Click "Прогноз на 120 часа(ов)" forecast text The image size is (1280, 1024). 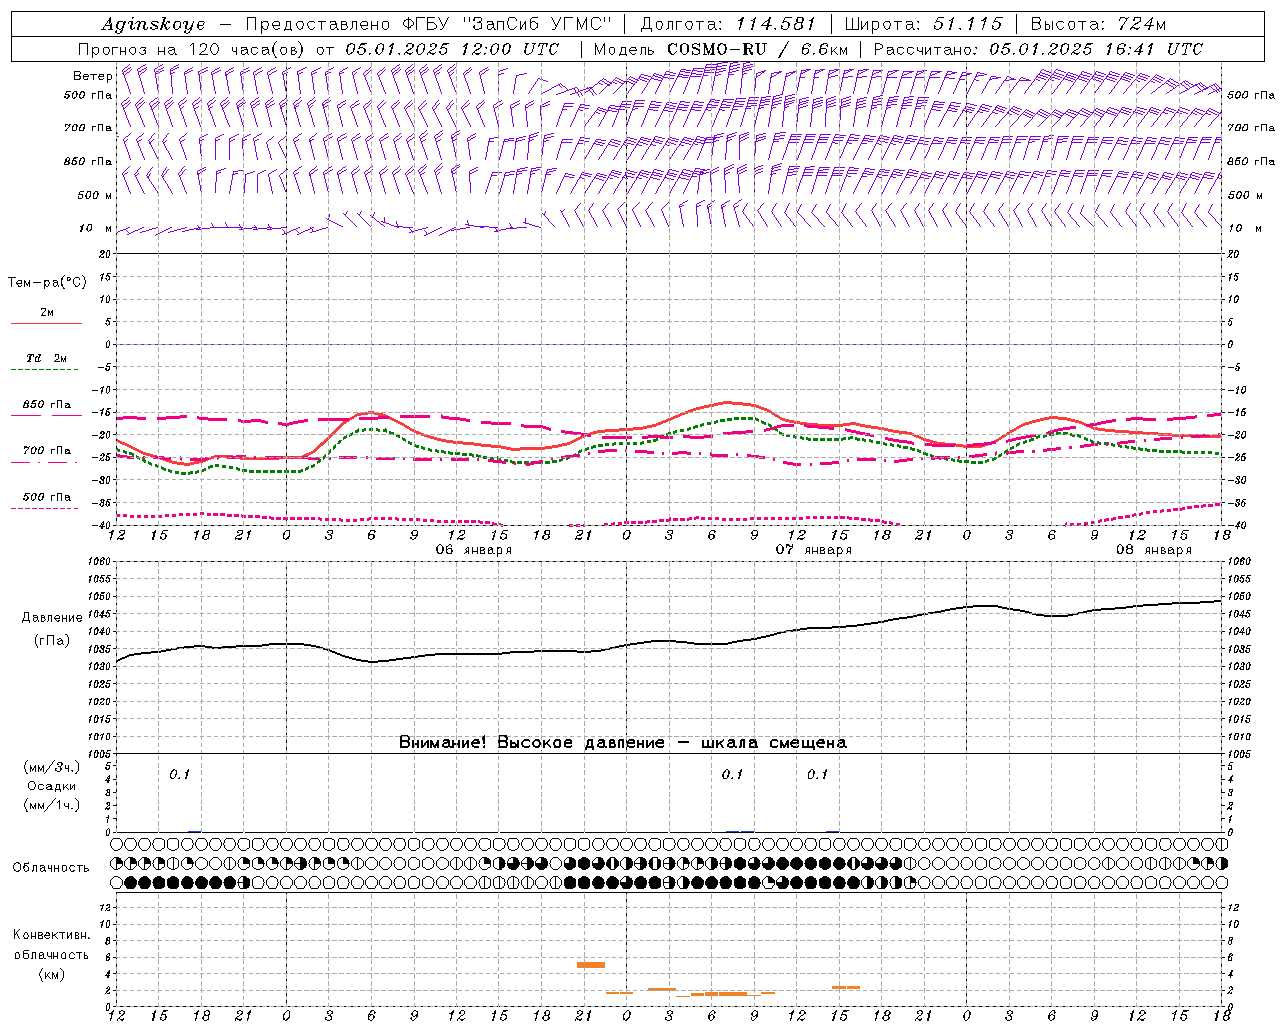193,49
